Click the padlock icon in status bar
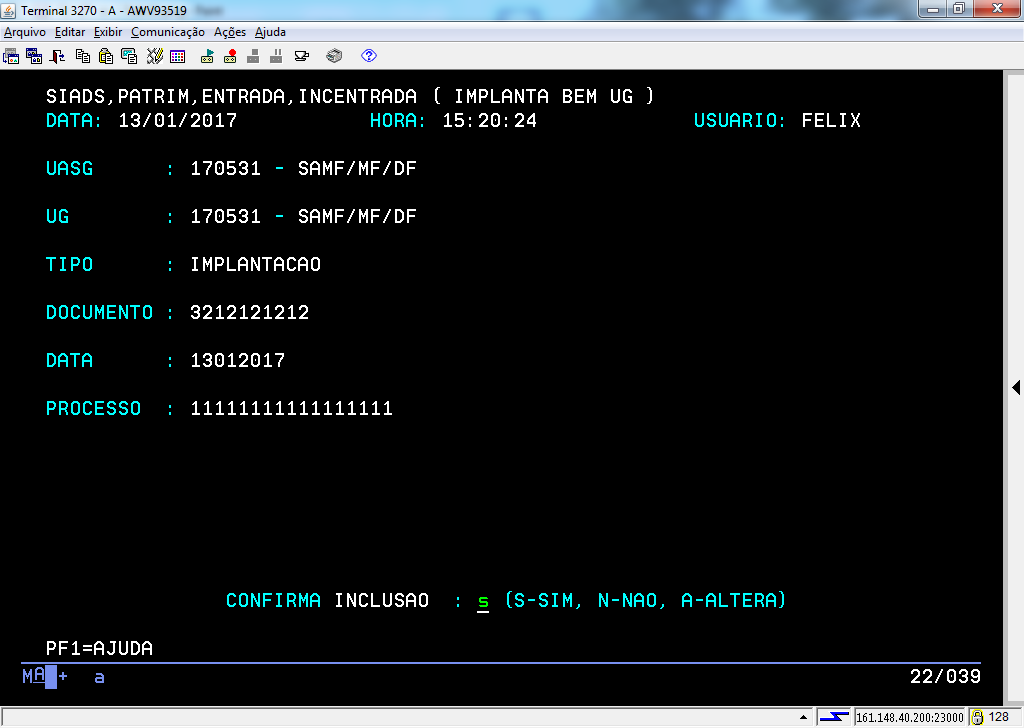This screenshot has height=728, width=1024. pyautogui.click(x=978, y=718)
